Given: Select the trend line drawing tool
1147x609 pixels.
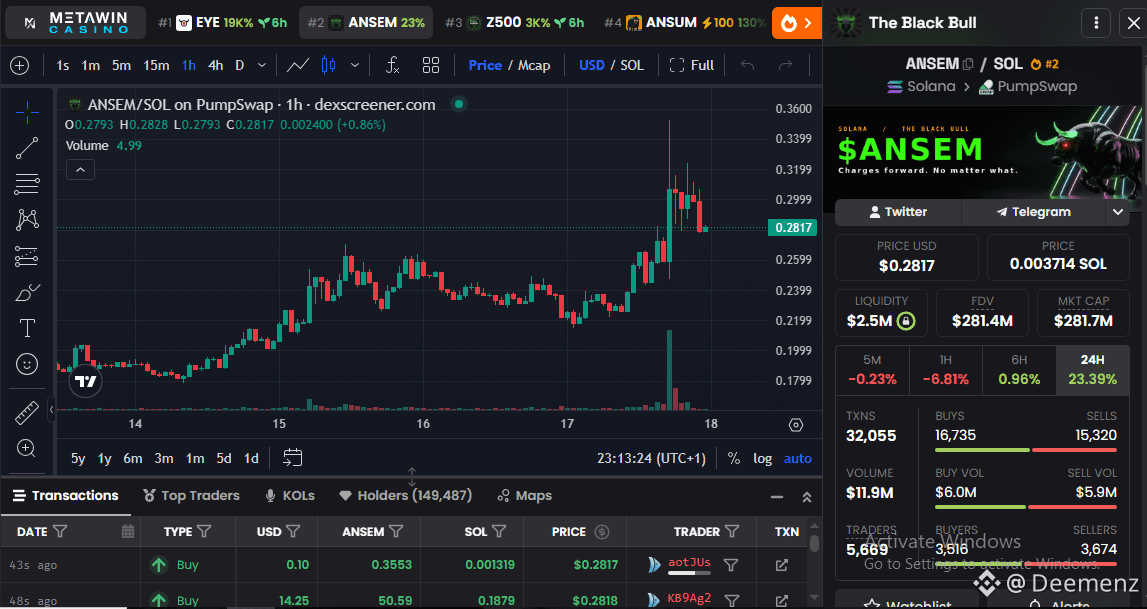Looking at the screenshot, I should point(27,148).
